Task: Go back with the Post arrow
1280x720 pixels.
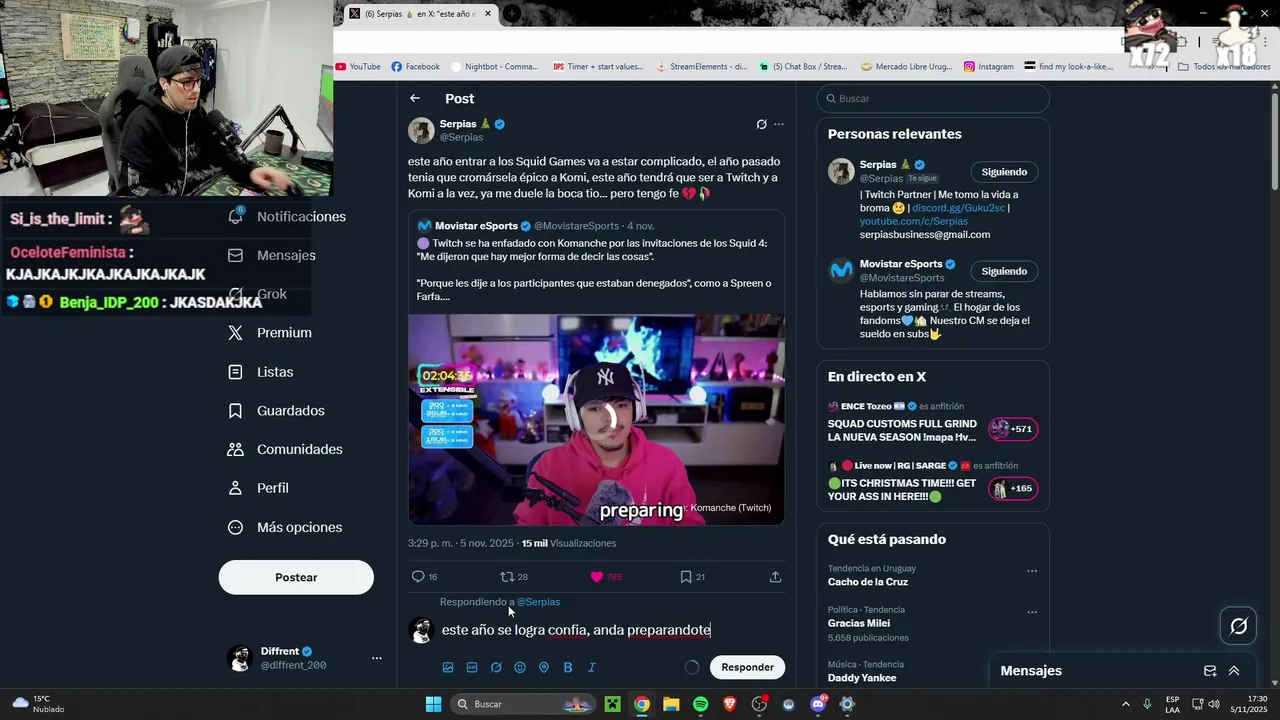Action: pyautogui.click(x=415, y=98)
